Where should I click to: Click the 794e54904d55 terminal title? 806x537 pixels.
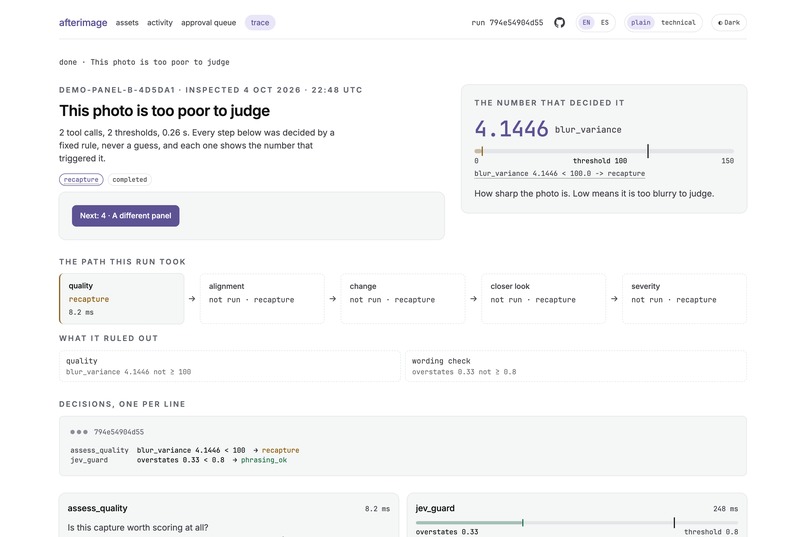tap(119, 432)
